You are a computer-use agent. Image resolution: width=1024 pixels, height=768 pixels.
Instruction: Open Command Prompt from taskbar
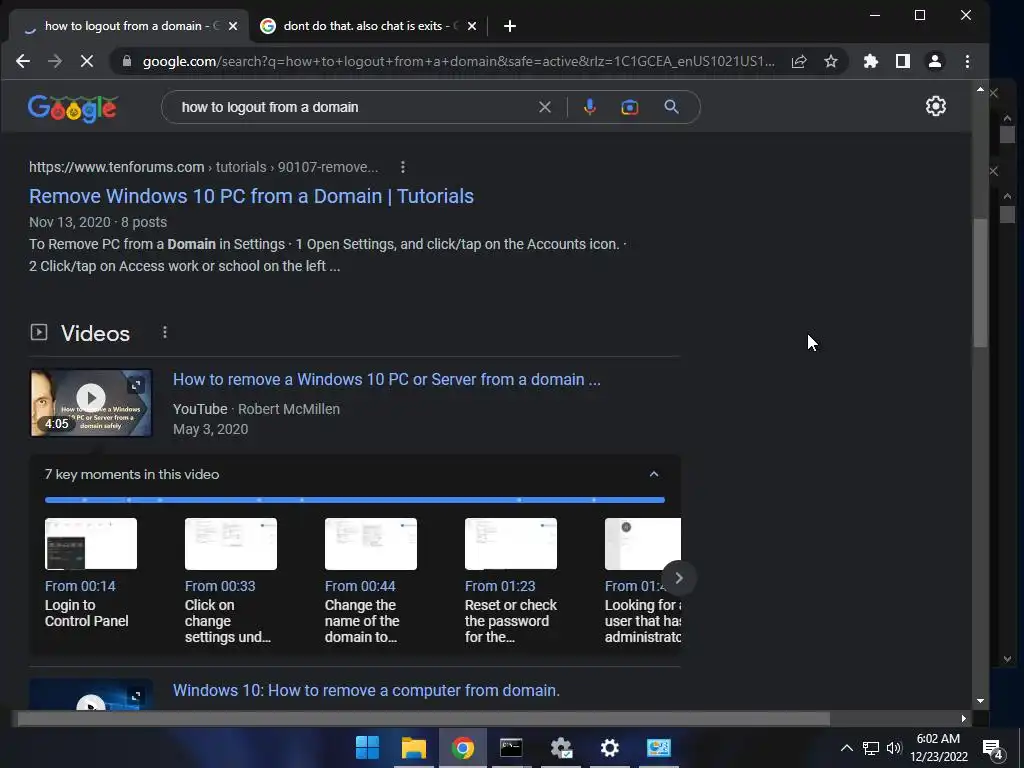[x=511, y=748]
